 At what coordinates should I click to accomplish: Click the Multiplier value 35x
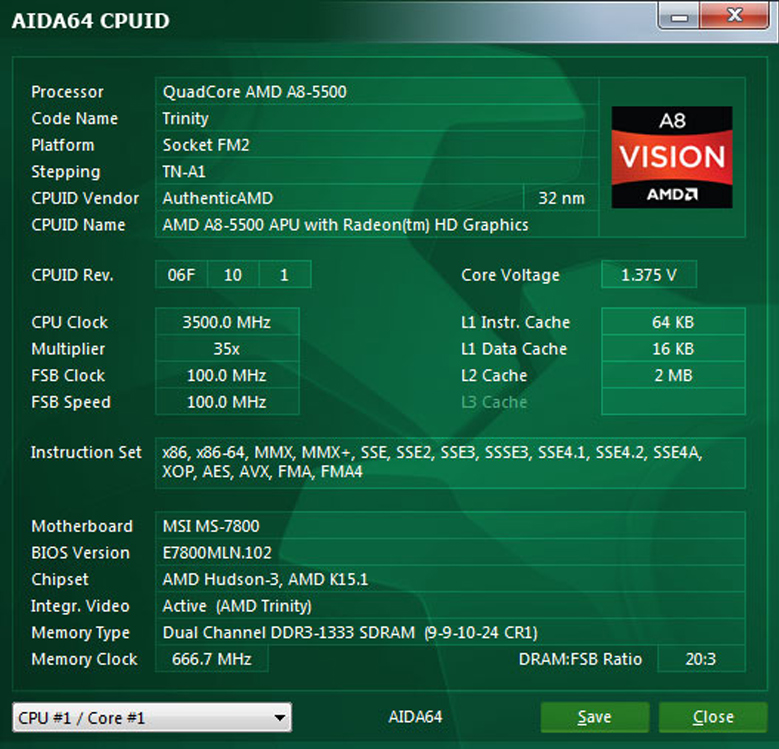click(x=226, y=349)
